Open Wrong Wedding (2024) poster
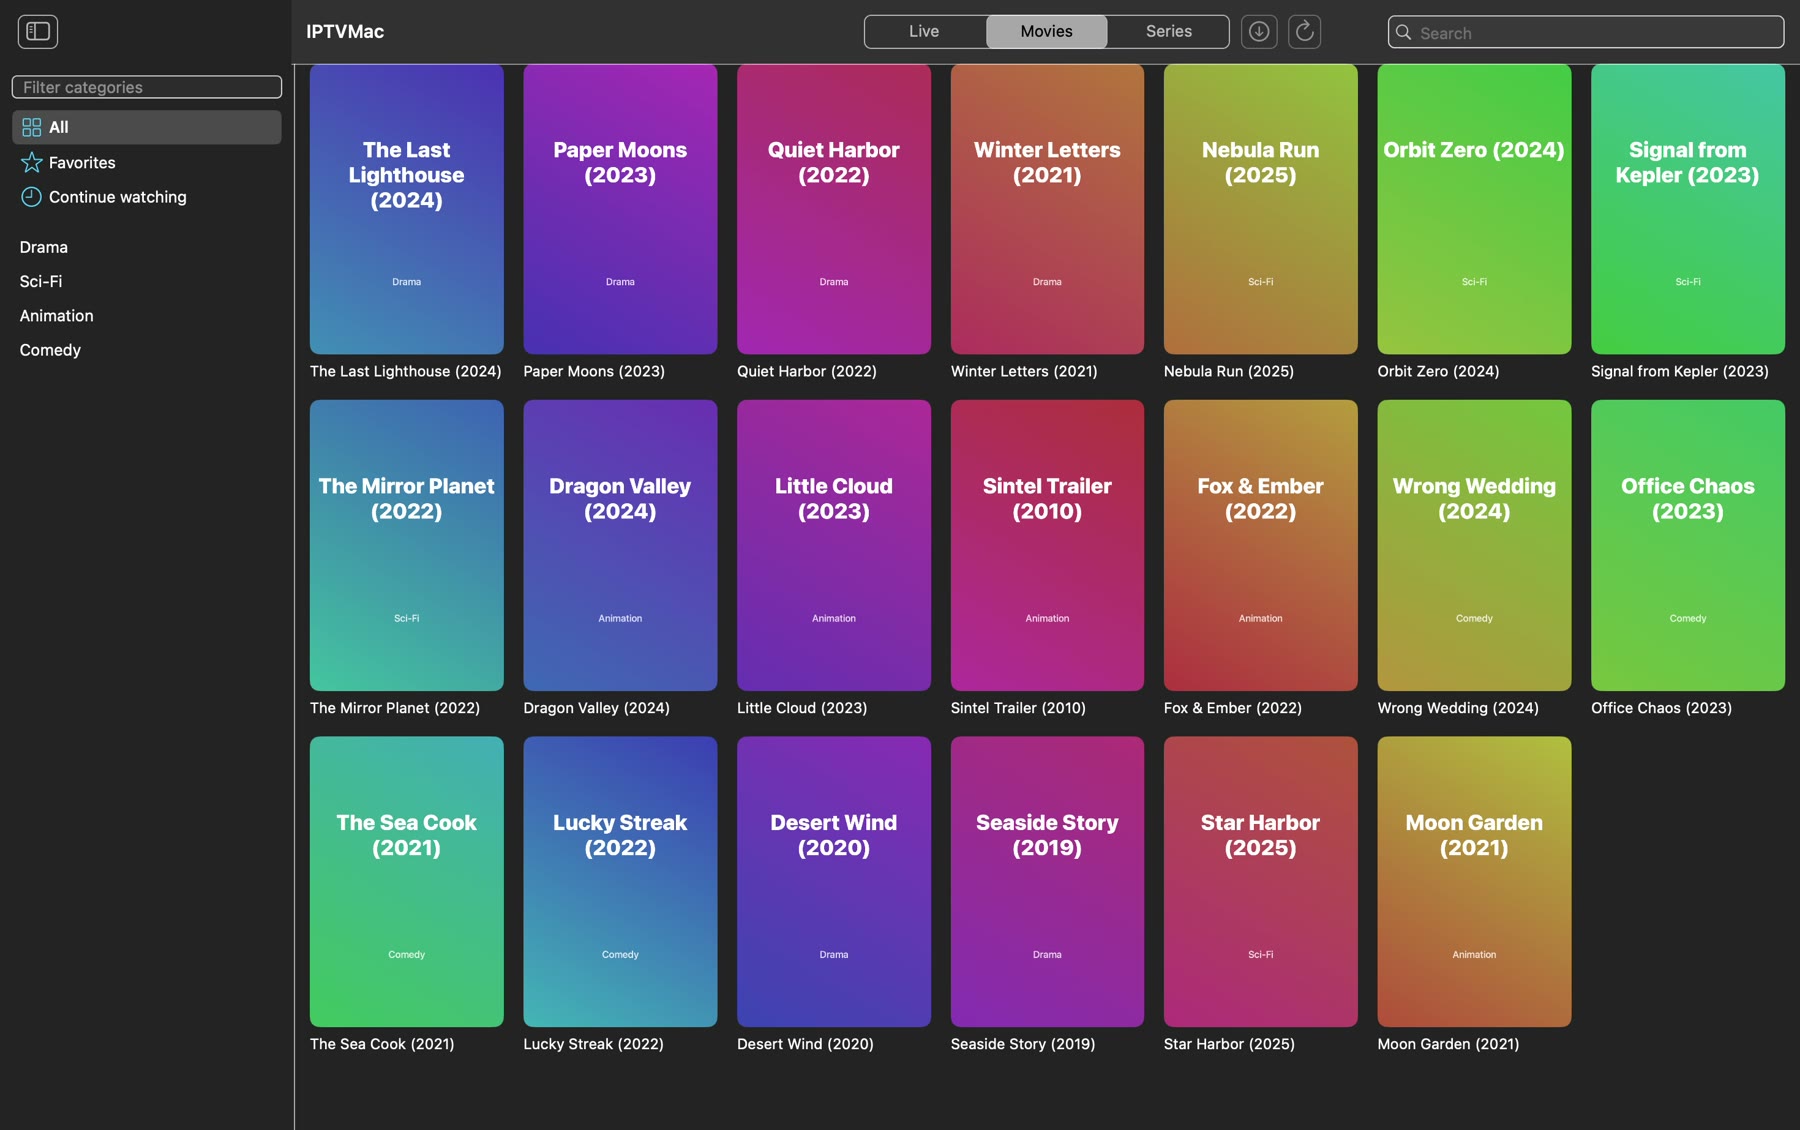This screenshot has height=1130, width=1800. tap(1474, 545)
